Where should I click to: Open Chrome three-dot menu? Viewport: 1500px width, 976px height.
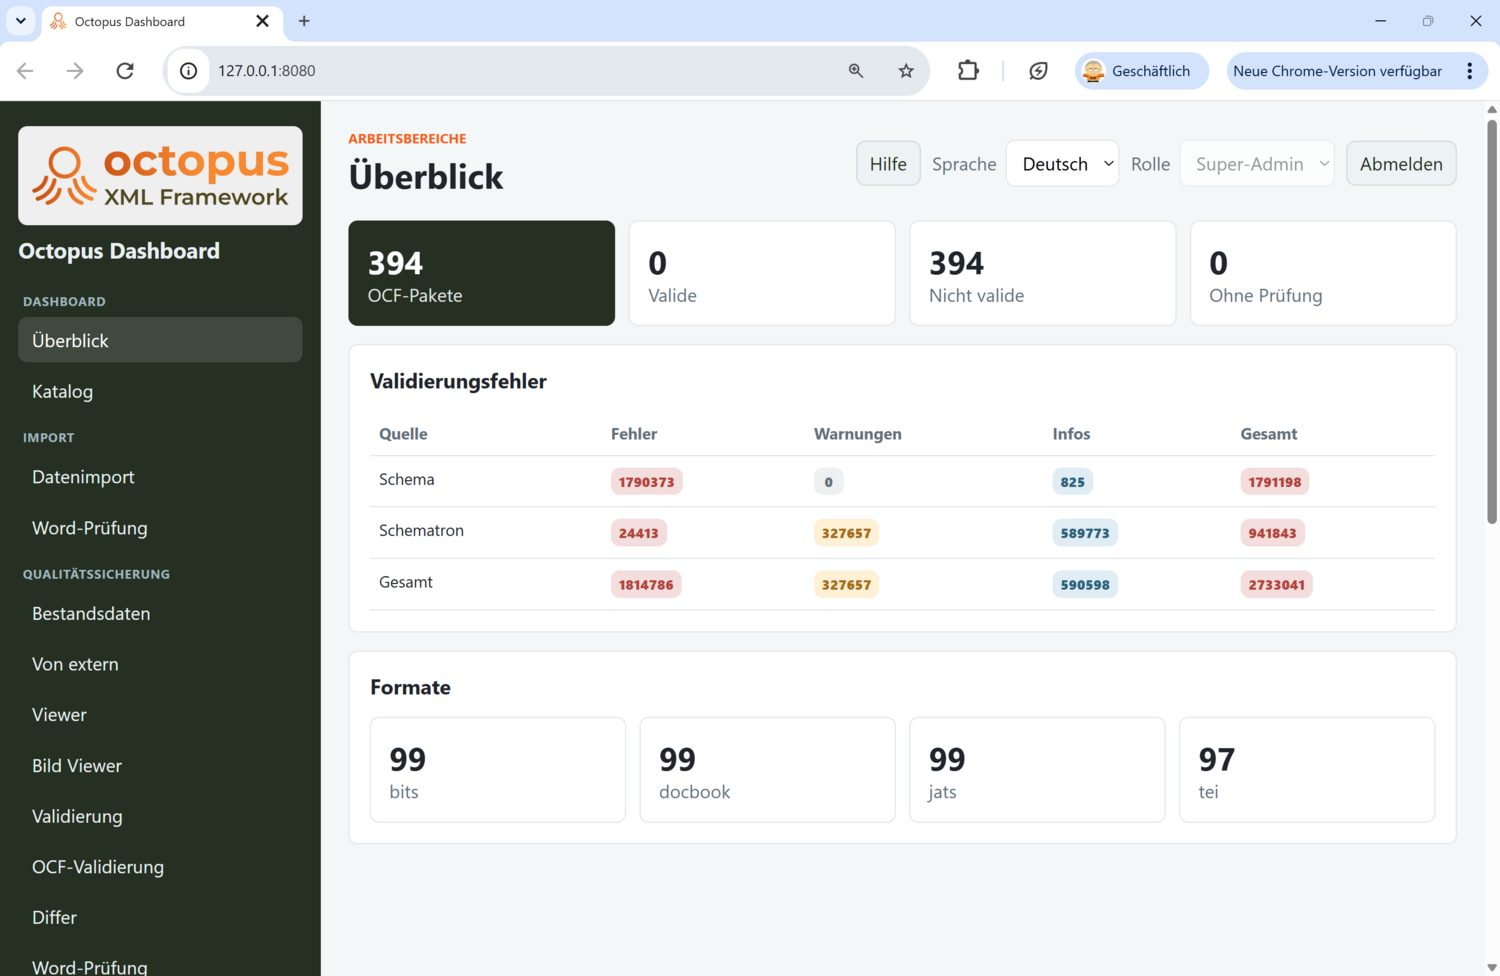(1469, 71)
